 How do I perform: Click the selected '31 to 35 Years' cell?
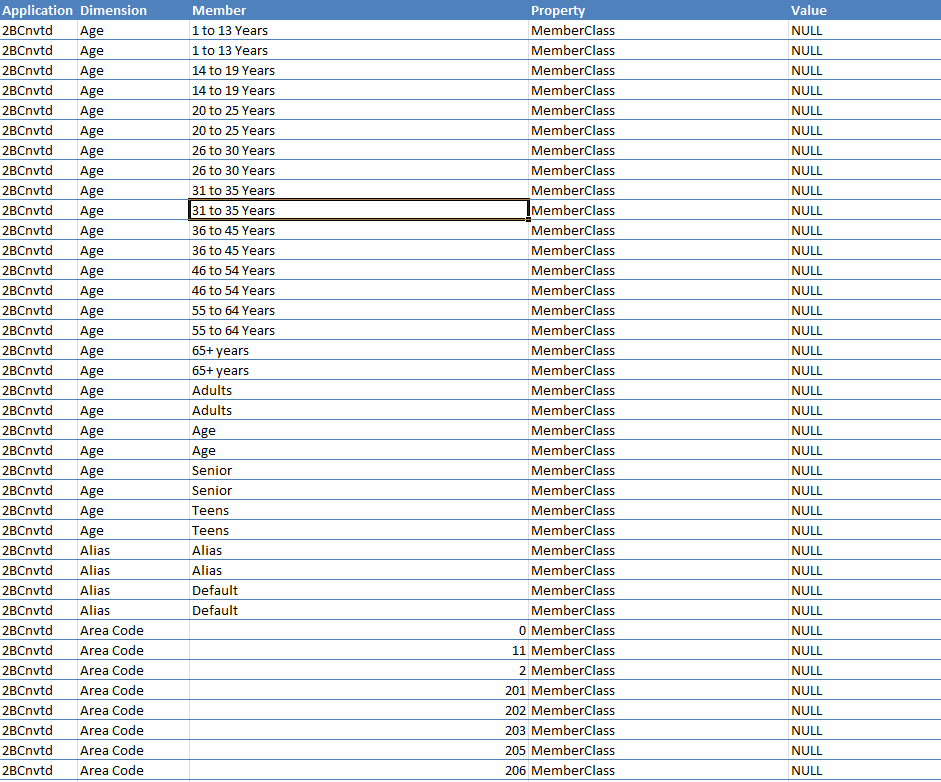(x=359, y=211)
